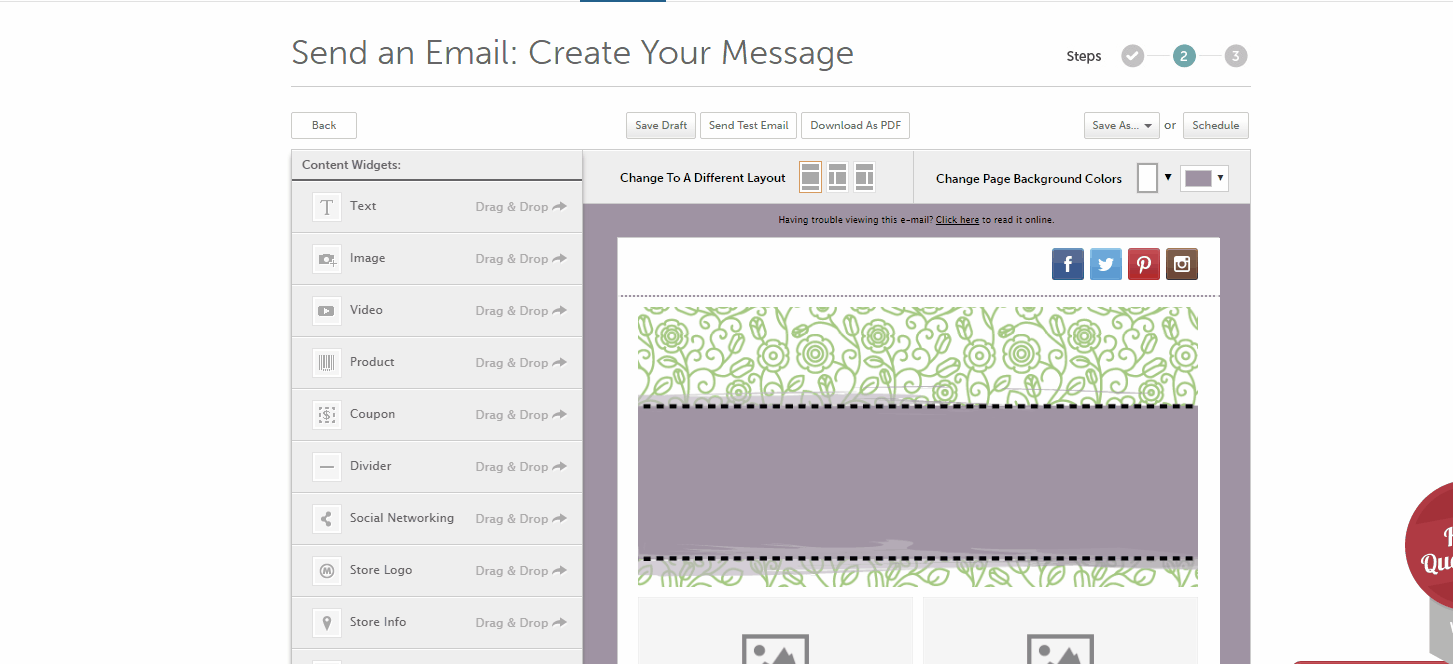The height and width of the screenshot is (664, 1453).
Task: Go to step 3 in Steps
Action: [x=1236, y=56]
